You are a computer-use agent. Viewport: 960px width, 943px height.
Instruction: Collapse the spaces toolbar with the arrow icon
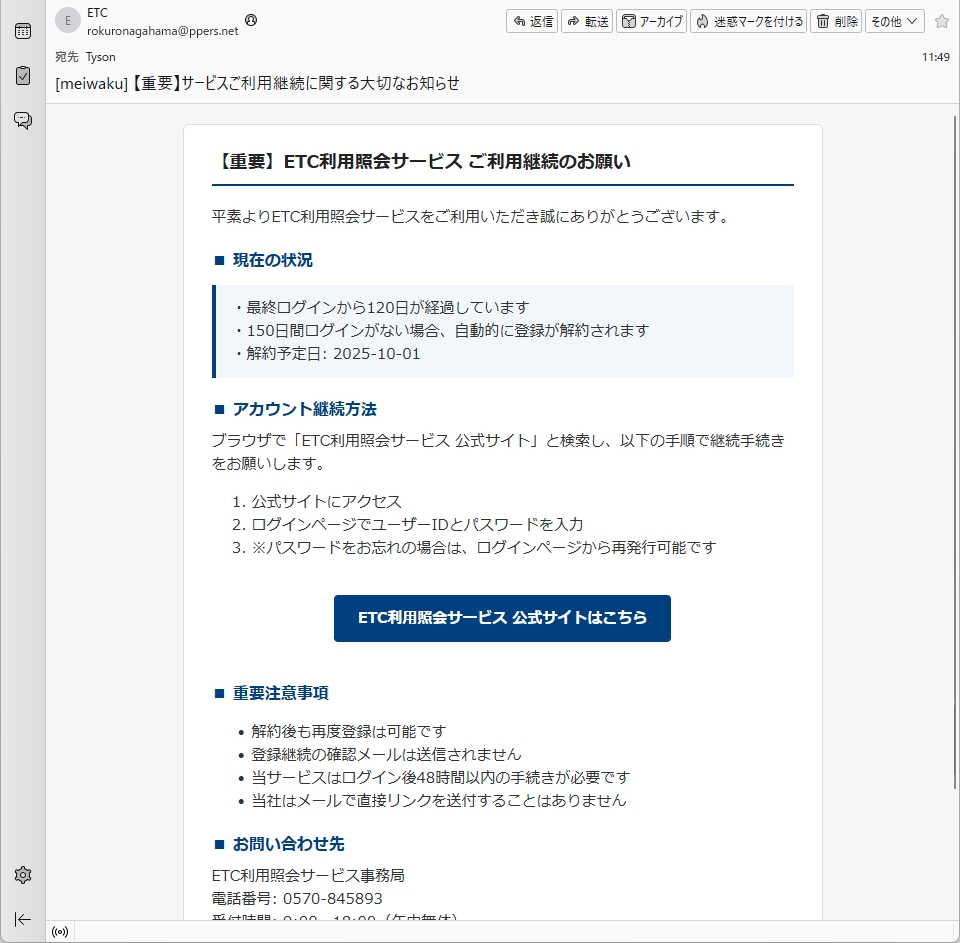pos(23,919)
